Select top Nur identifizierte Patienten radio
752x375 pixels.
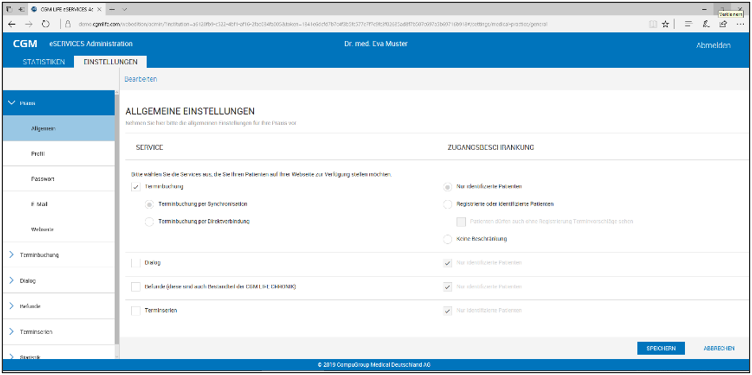point(447,187)
